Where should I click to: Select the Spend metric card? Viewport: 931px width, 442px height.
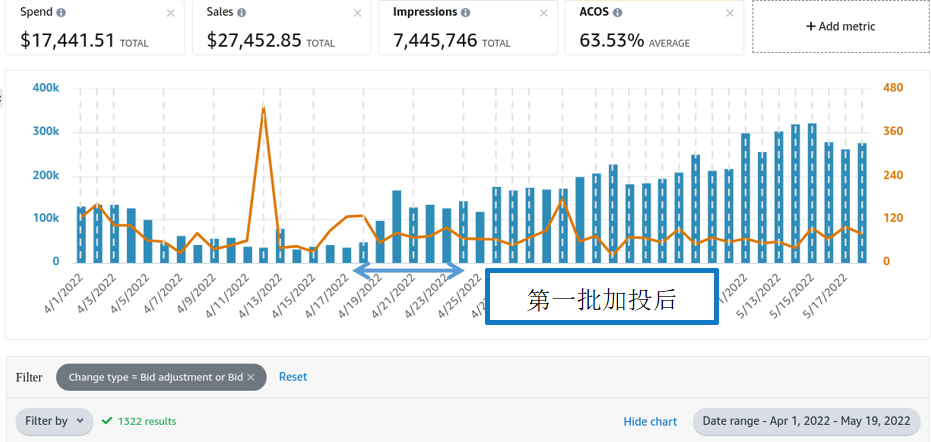(x=95, y=27)
